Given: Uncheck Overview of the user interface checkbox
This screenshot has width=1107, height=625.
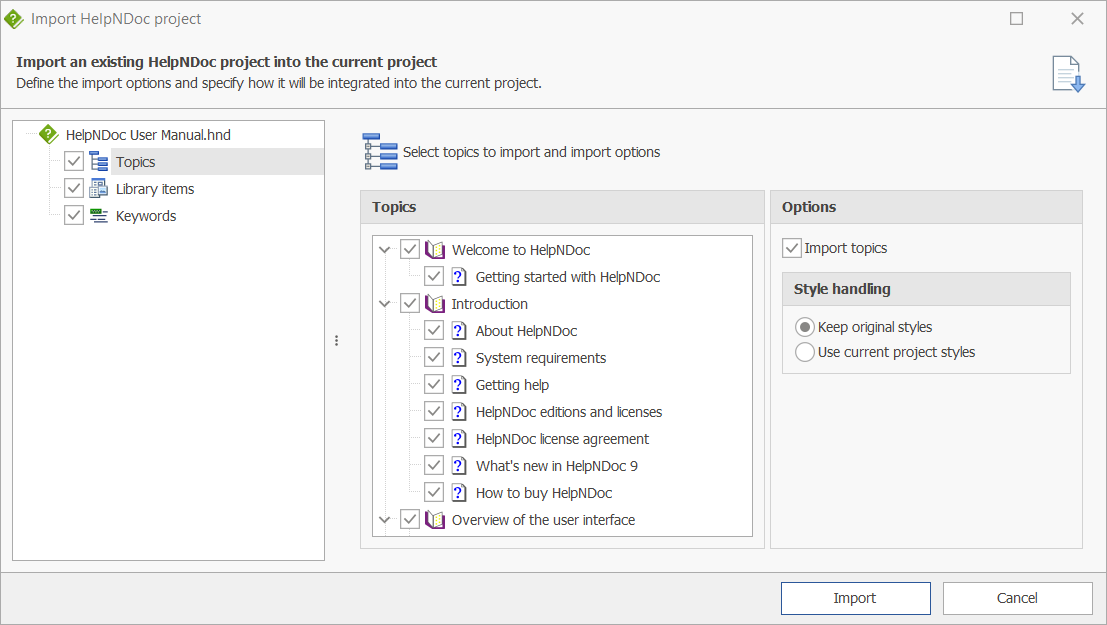Looking at the screenshot, I should coord(410,519).
